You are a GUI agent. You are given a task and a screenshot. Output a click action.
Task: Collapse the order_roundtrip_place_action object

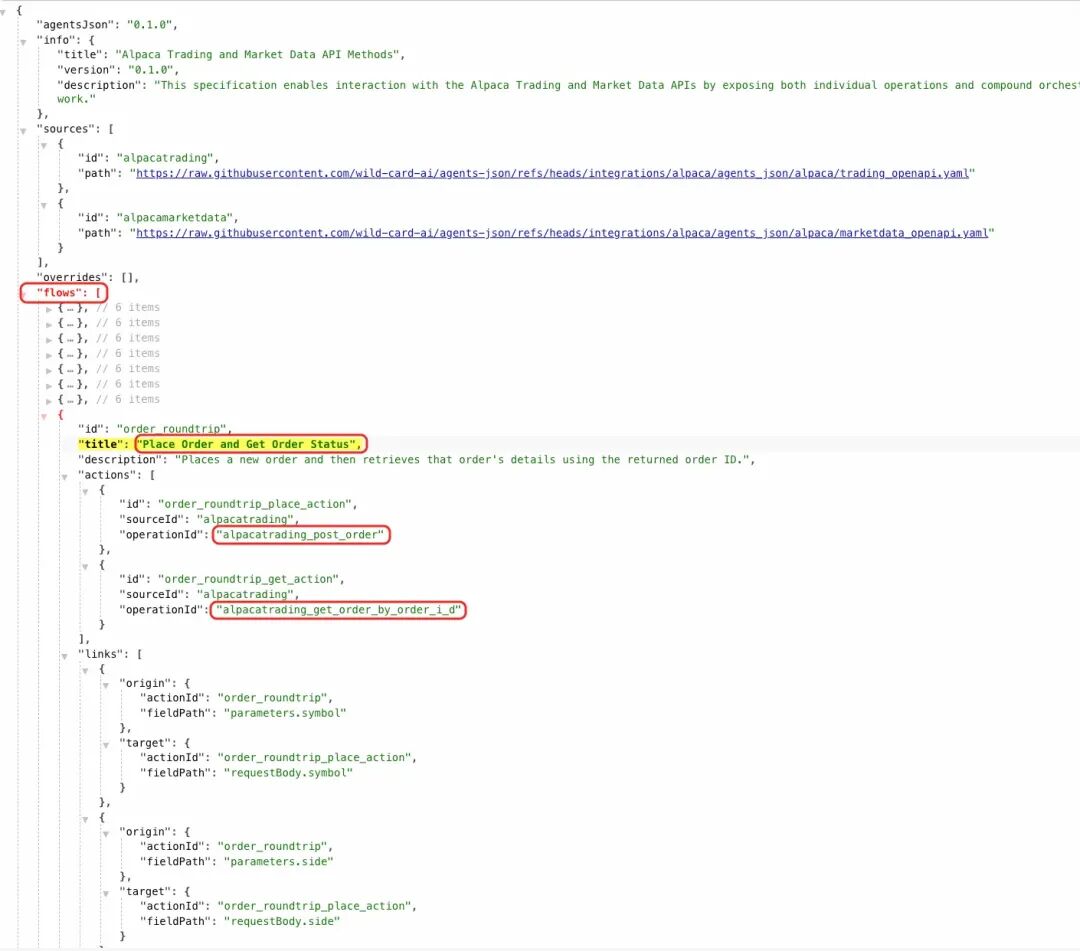85,492
